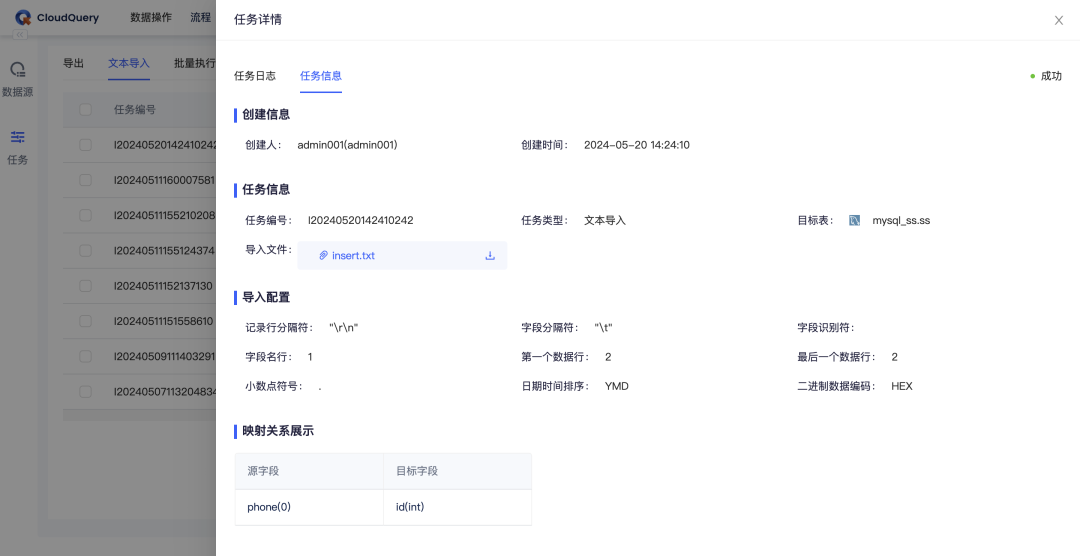The width and height of the screenshot is (1080, 556).
Task: Click the phone(0) source field cell
Action: click(309, 507)
